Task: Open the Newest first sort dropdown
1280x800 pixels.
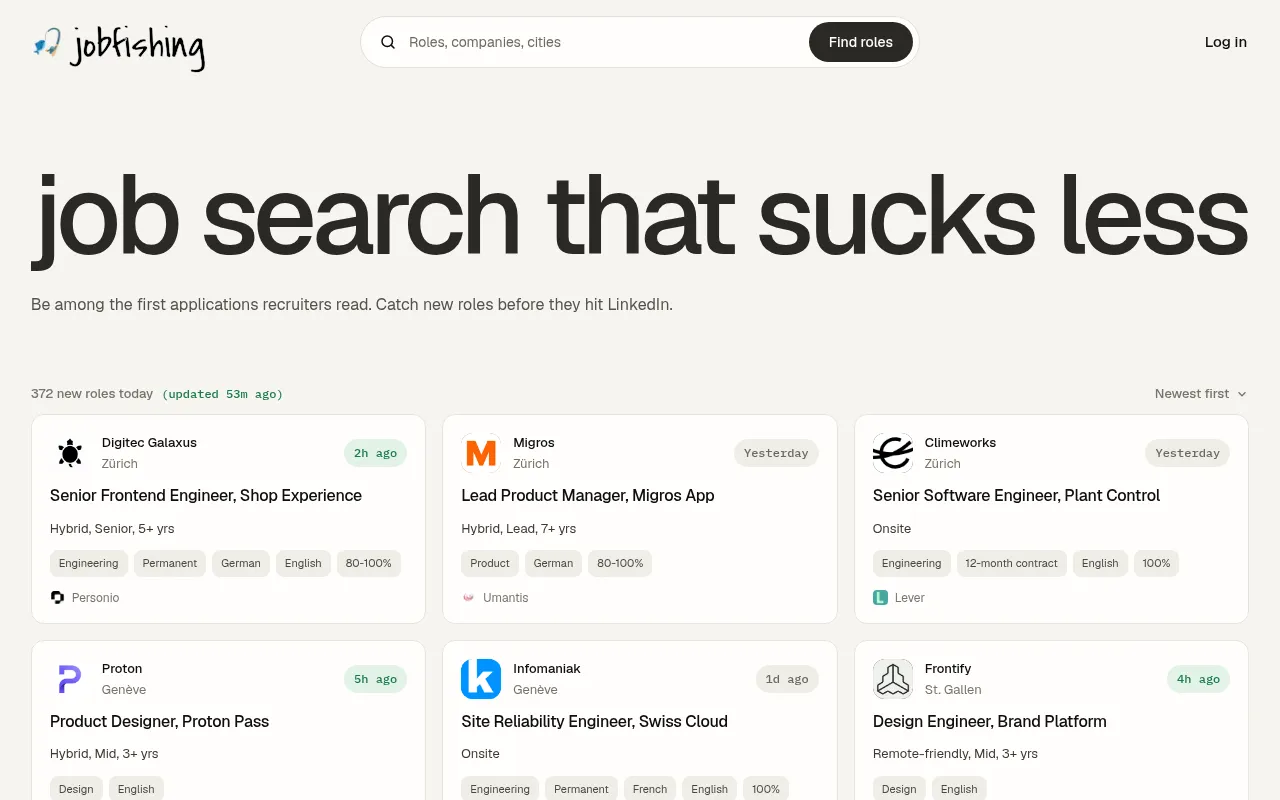Action: coord(1201,394)
